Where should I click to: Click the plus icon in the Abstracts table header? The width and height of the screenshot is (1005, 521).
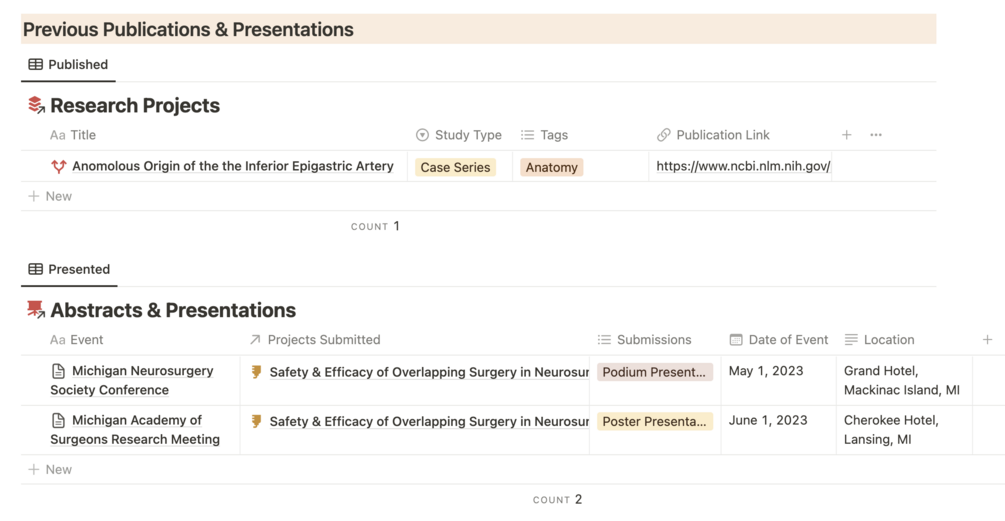(x=987, y=340)
